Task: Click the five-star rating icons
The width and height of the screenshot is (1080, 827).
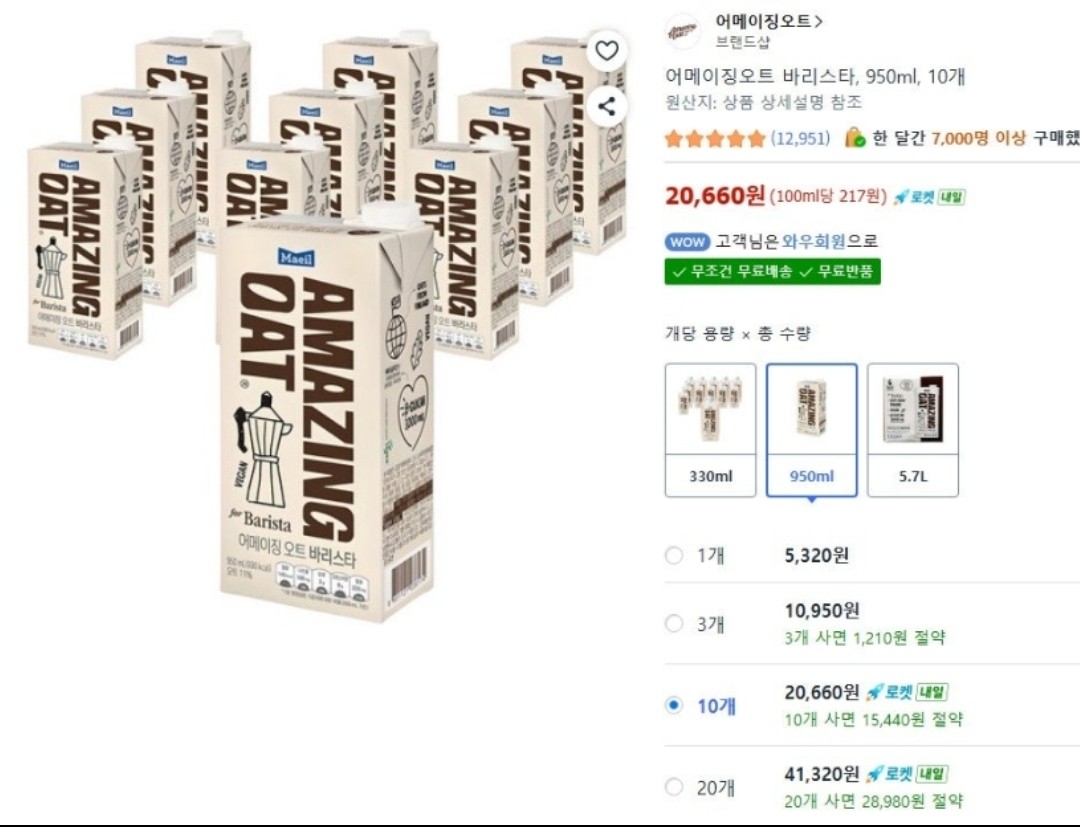Action: coord(715,138)
